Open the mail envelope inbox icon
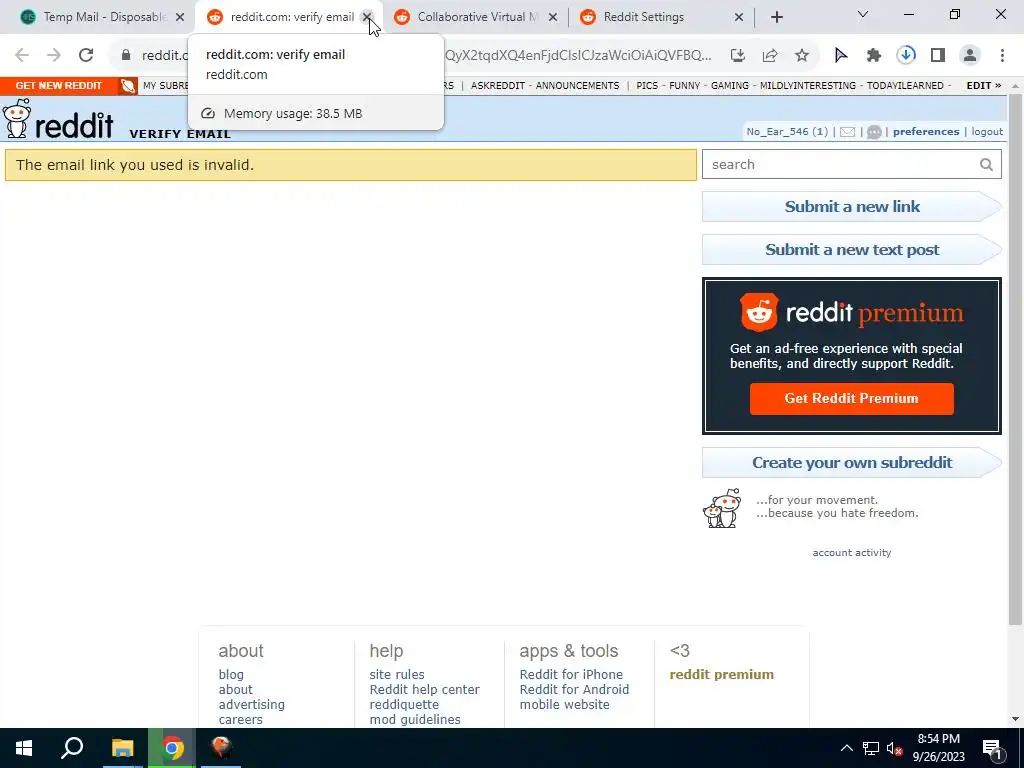 tap(847, 132)
